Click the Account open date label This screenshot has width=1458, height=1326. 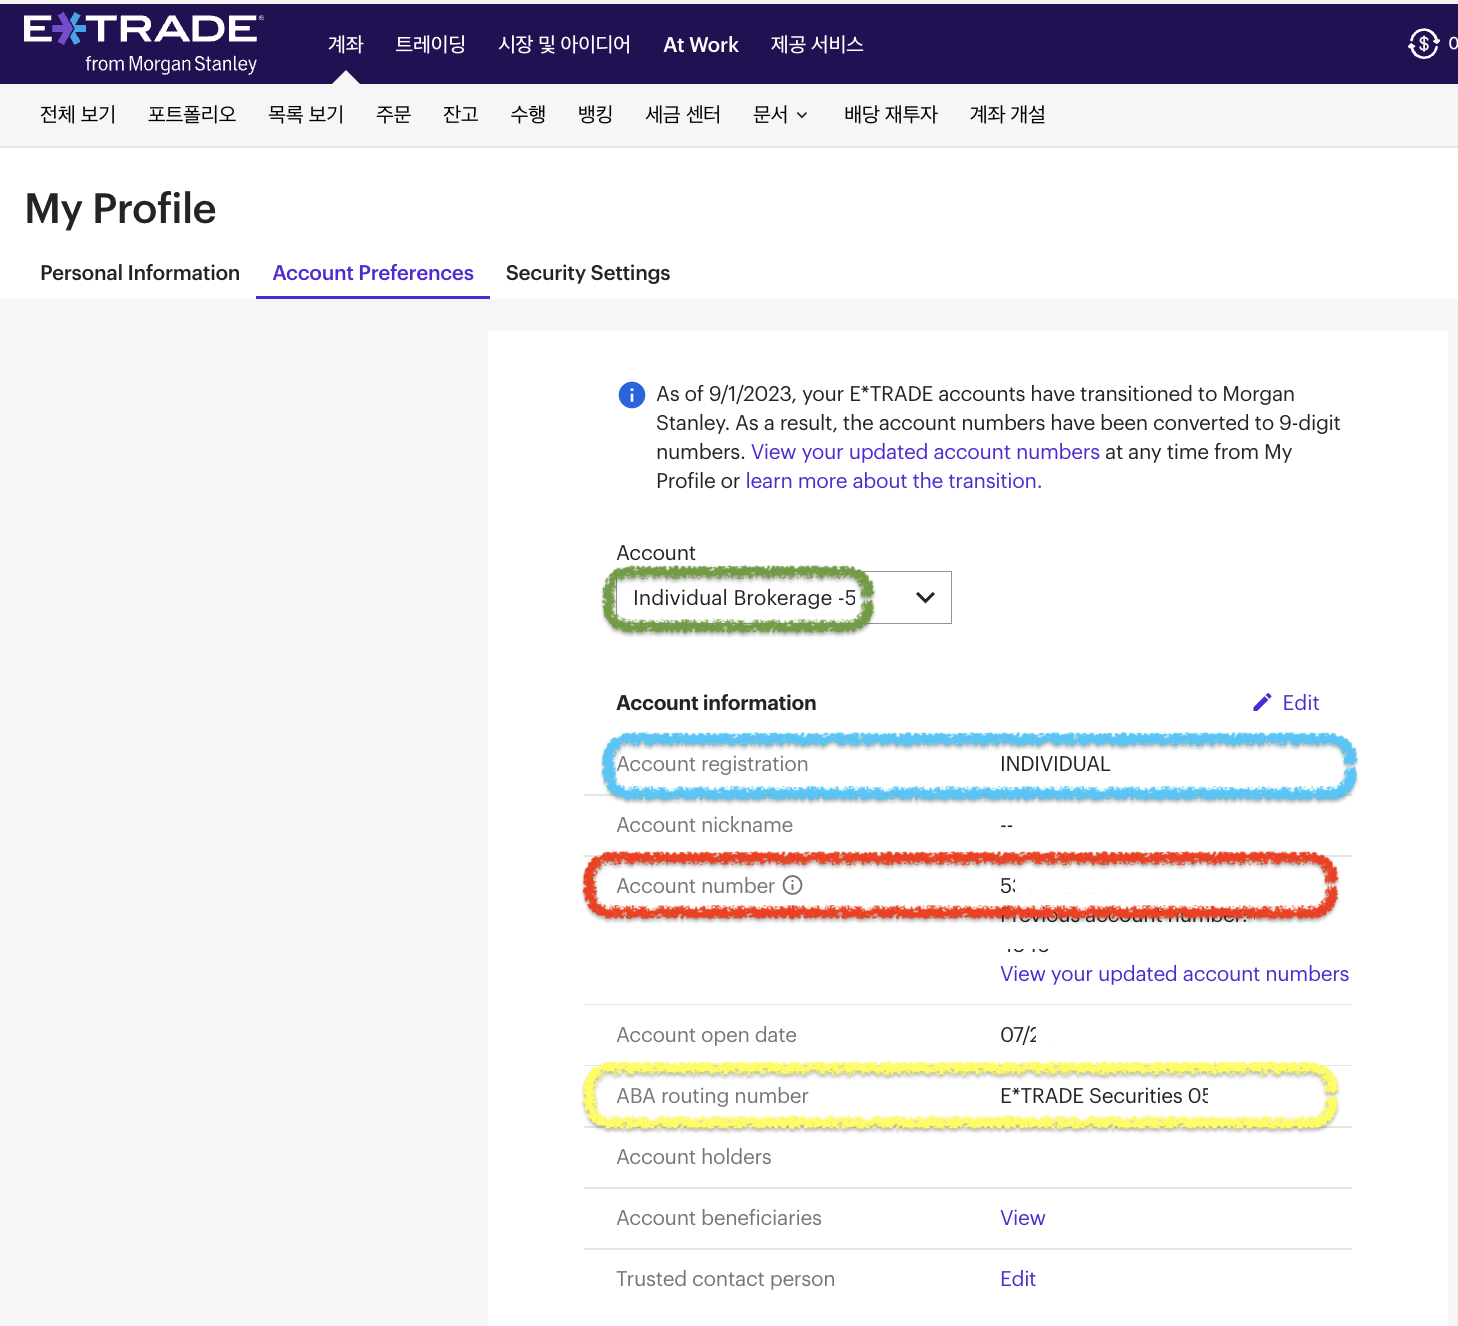pos(706,1035)
